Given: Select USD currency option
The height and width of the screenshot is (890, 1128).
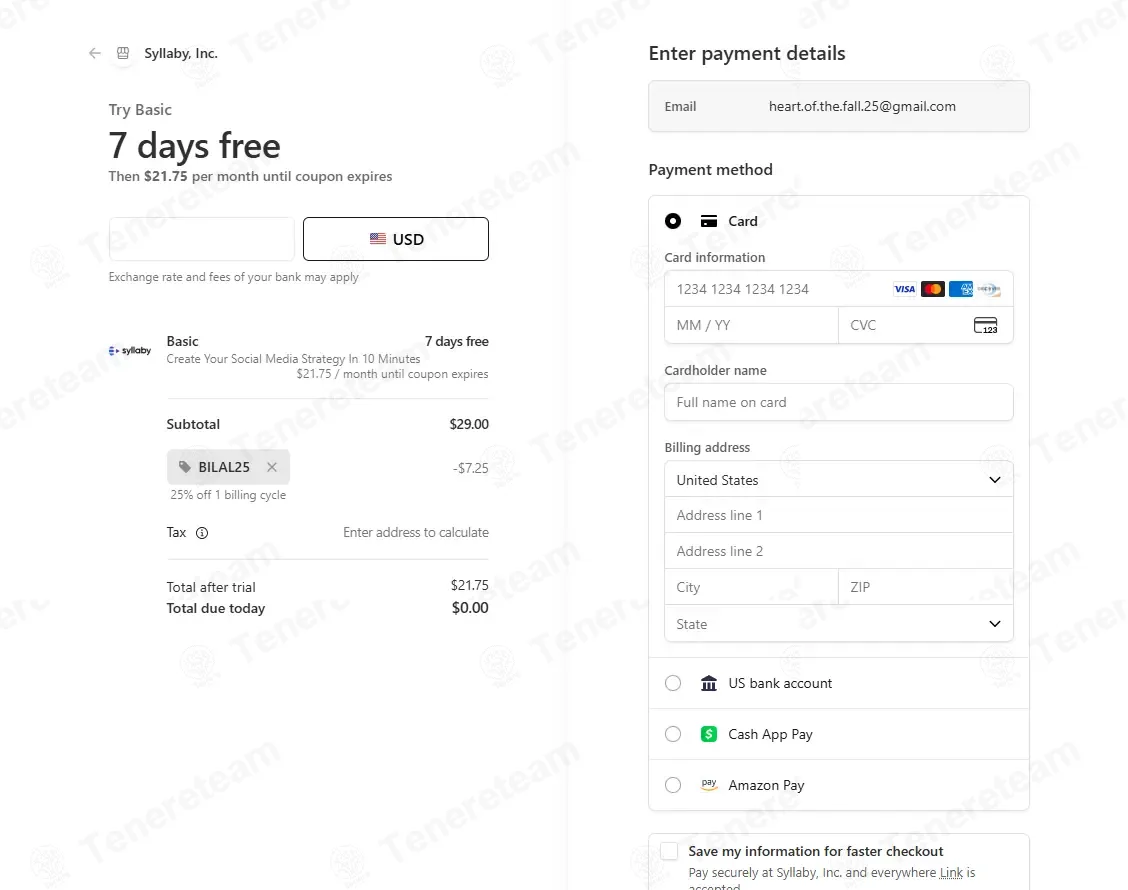Looking at the screenshot, I should tap(396, 239).
